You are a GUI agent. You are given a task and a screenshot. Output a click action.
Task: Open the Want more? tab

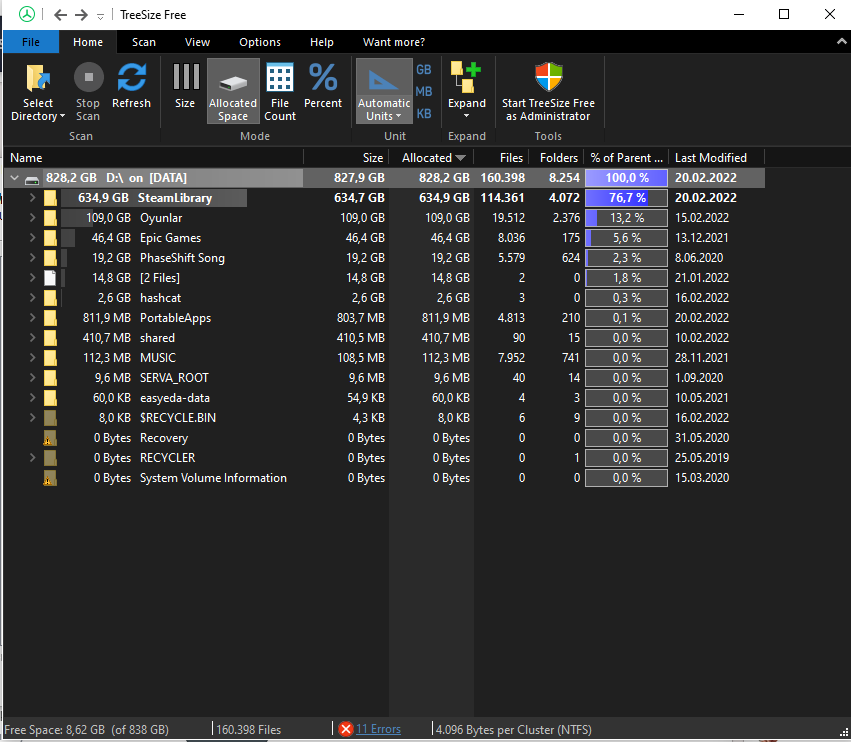coord(393,42)
